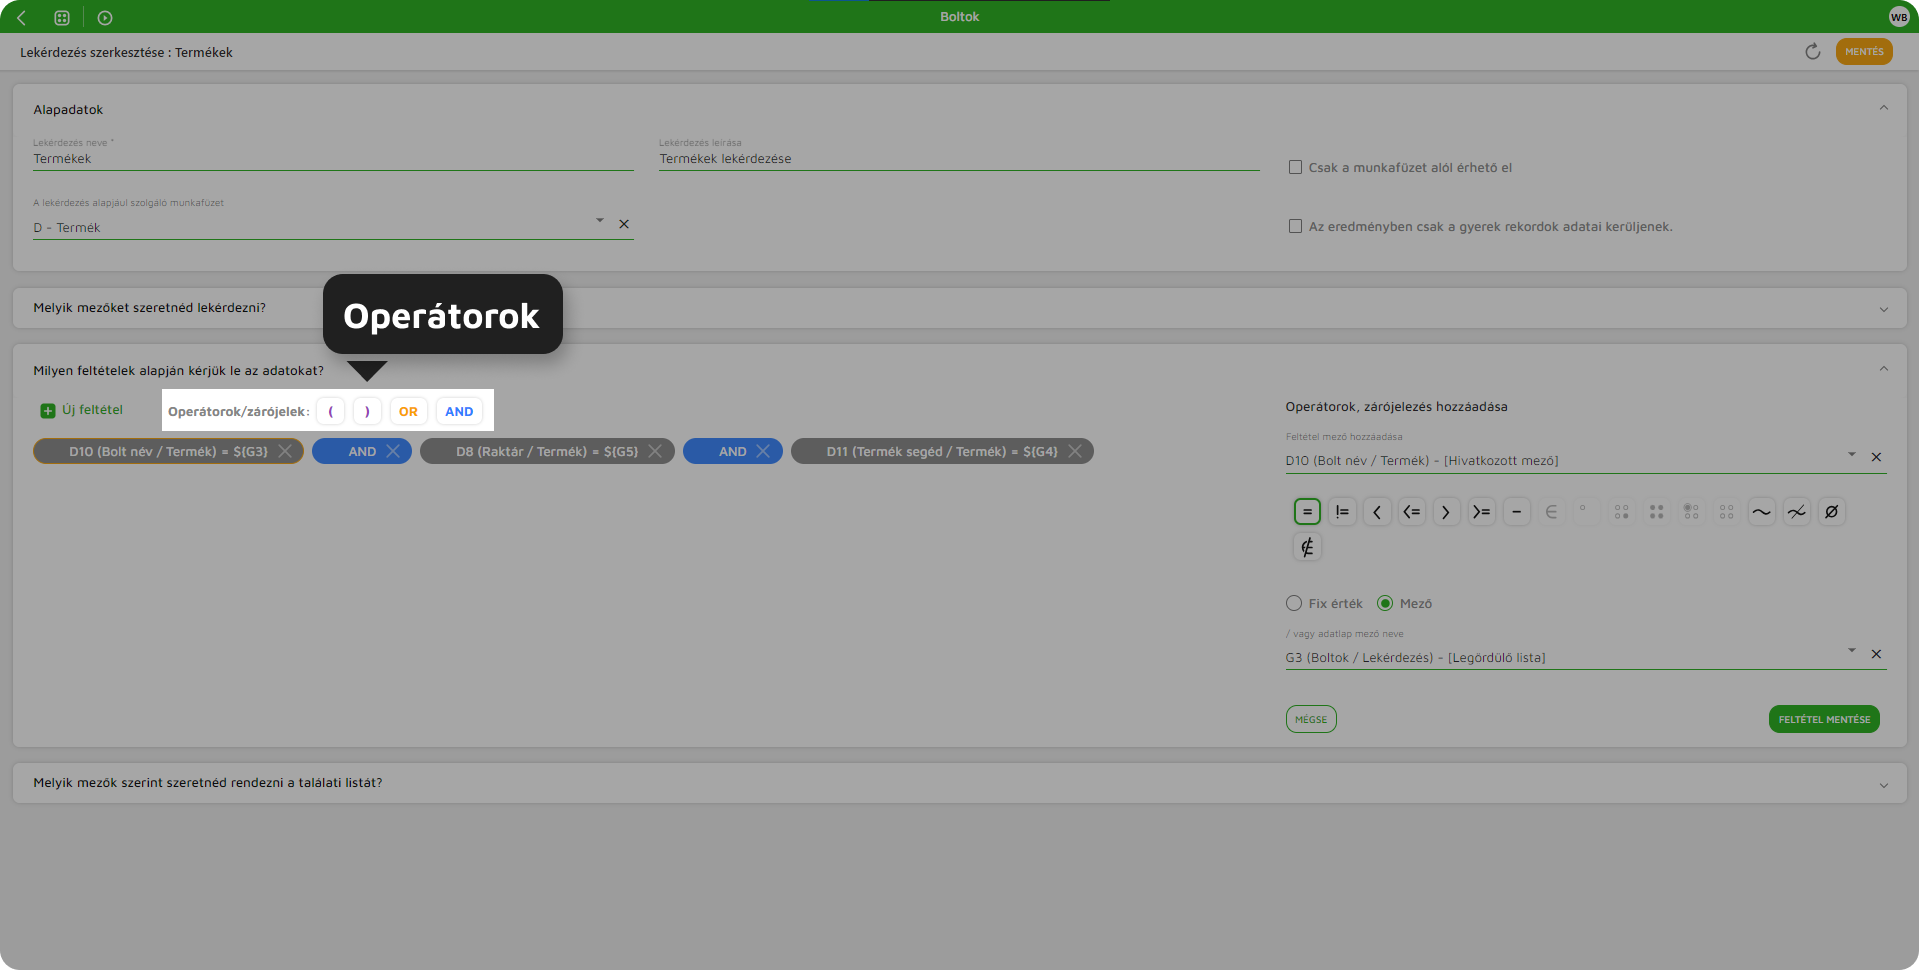
Task: Click the 'Lekérdezés szerkesztése : Termékek' title
Action: pyautogui.click(x=126, y=52)
